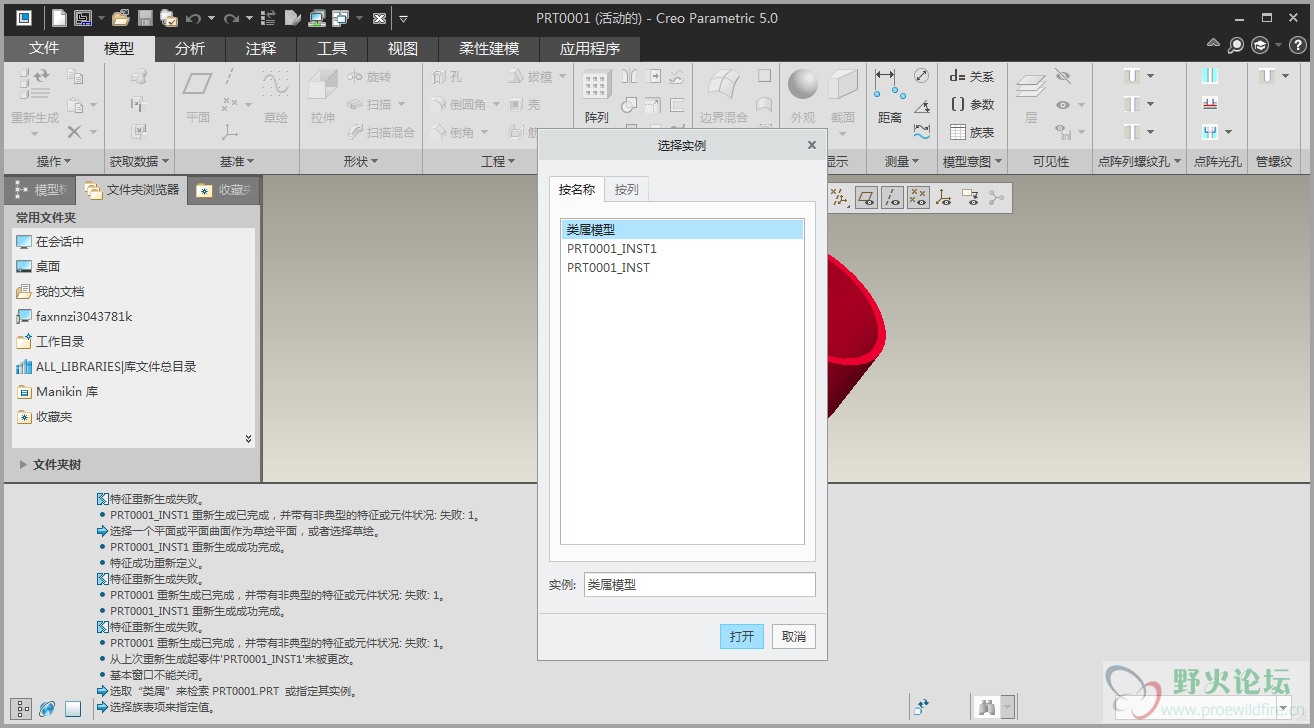Switch to the View (视图) ribbon tab
Viewport: 1314px width, 728px height.
(x=403, y=48)
